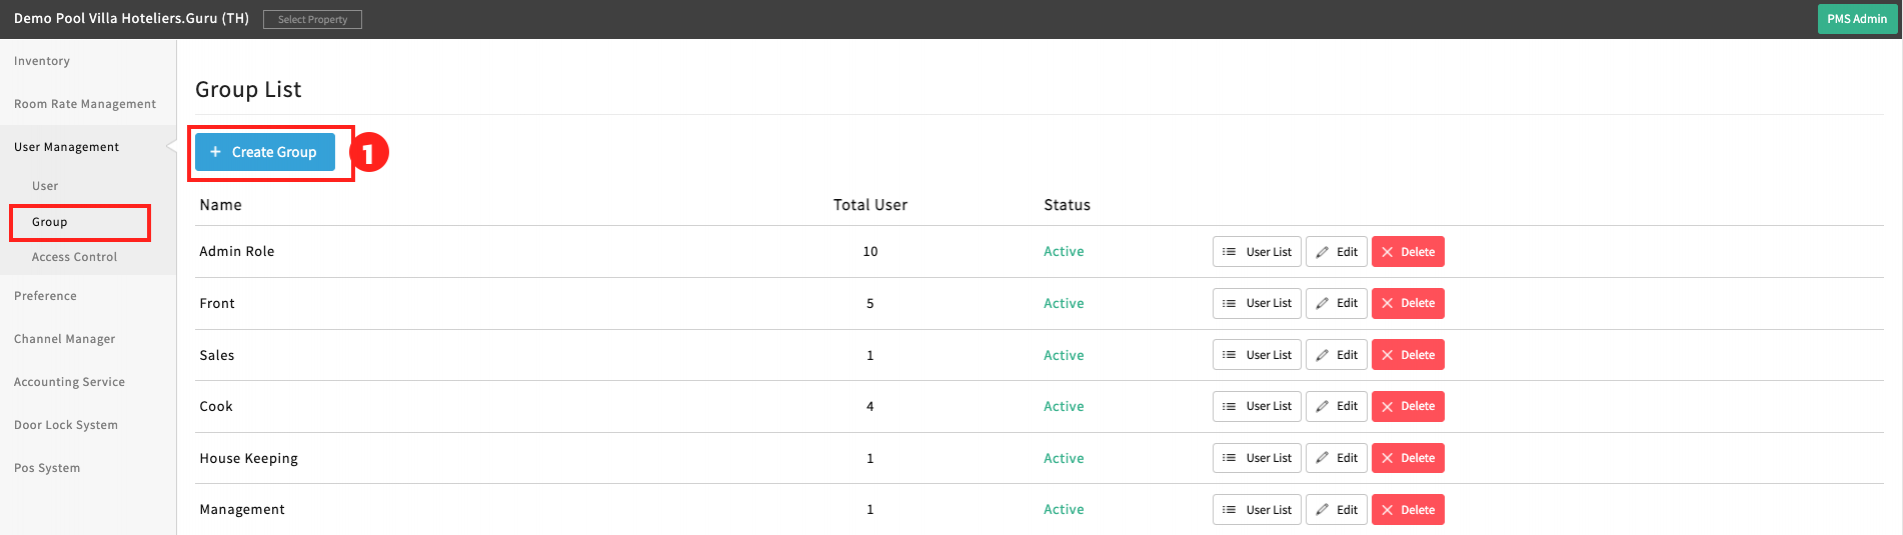The width and height of the screenshot is (1903, 535).
Task: Open the Select Property dropdown
Action: point(312,19)
